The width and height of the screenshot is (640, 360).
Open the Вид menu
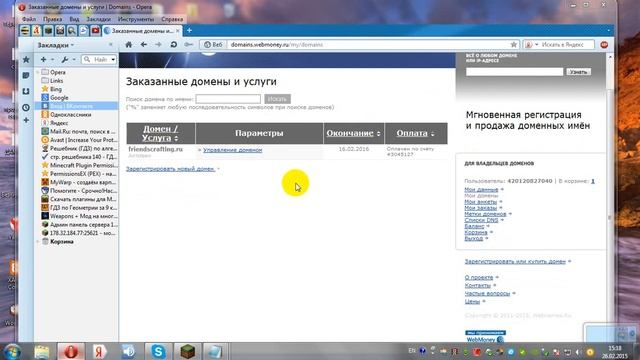tap(74, 19)
